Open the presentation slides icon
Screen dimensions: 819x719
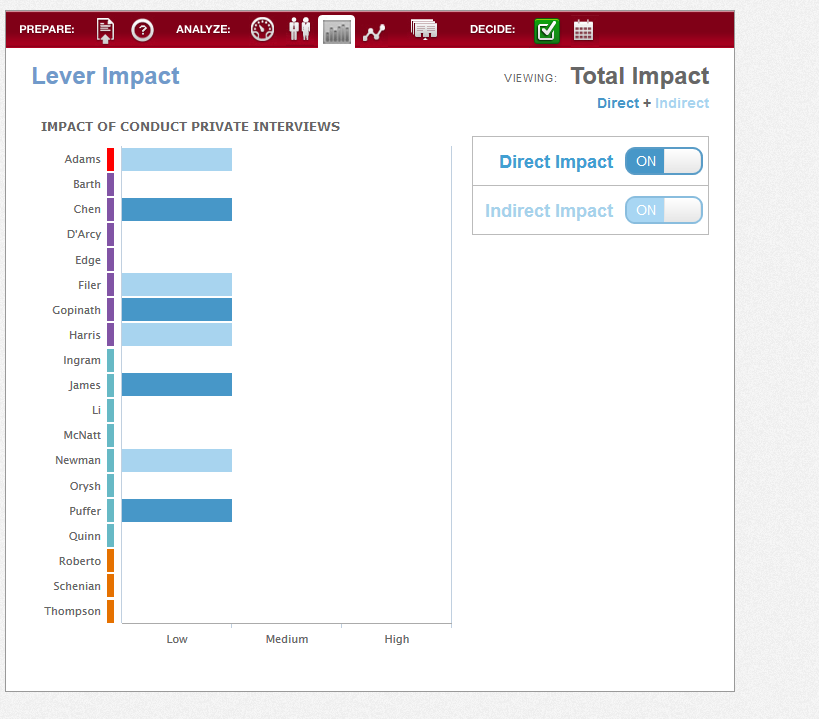(x=424, y=30)
